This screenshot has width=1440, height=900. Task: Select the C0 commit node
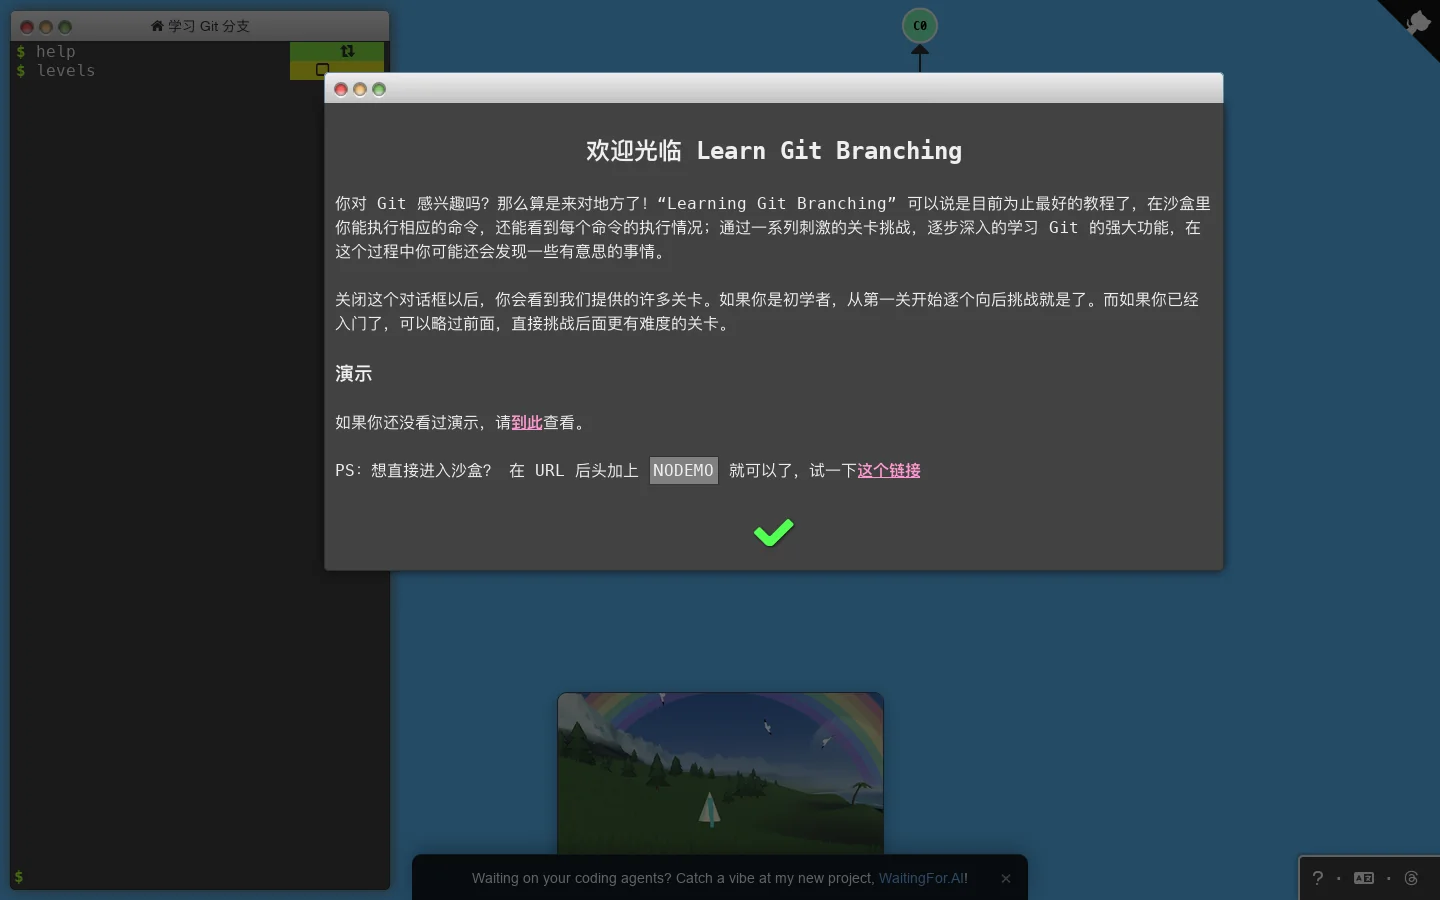(920, 26)
